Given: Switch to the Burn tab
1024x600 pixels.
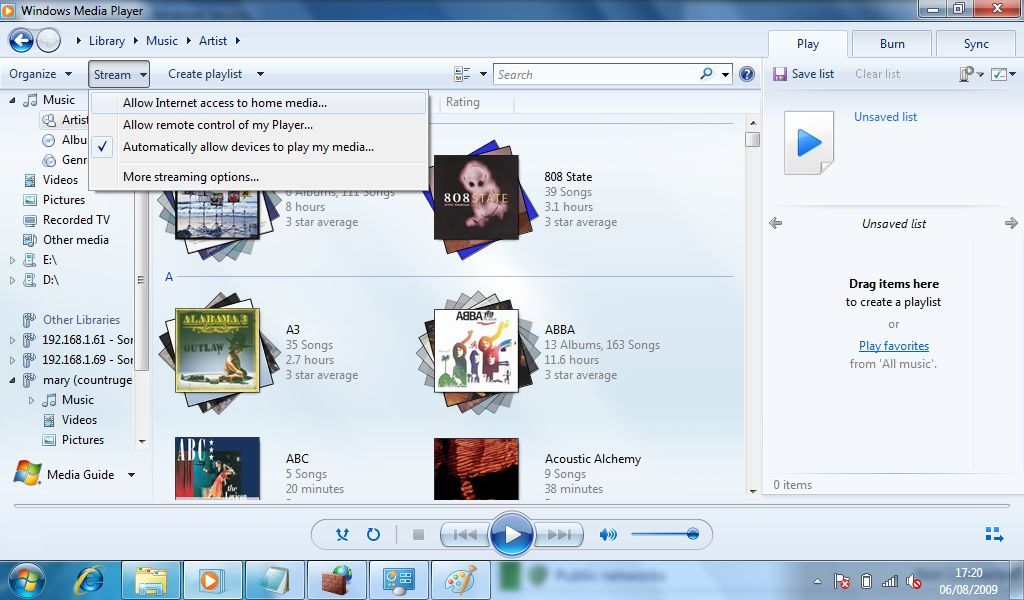Looking at the screenshot, I should (890, 44).
